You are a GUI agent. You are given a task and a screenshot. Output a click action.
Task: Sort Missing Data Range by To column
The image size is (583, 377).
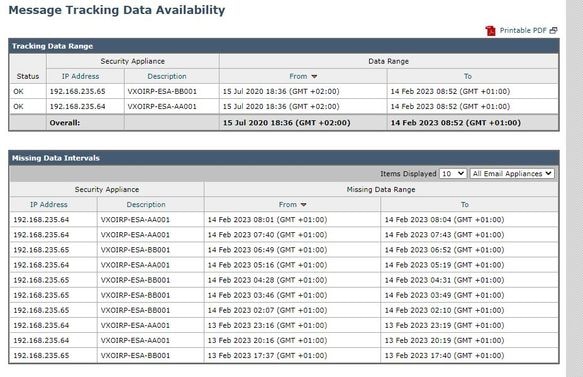tap(465, 204)
